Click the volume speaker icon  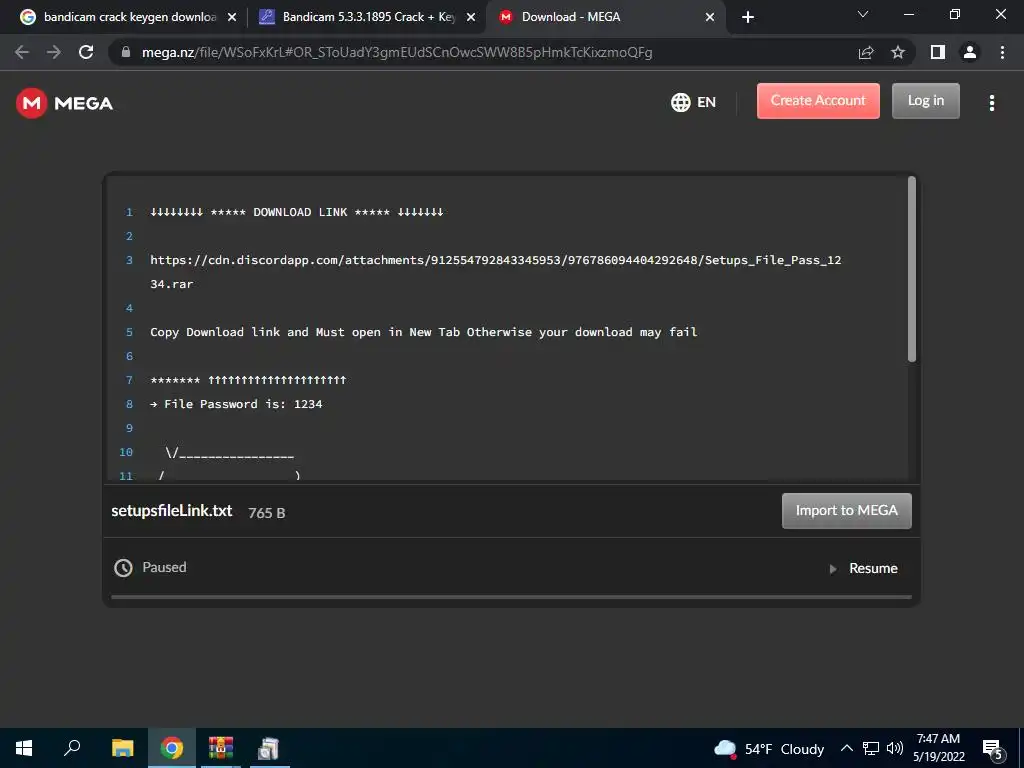[895, 748]
